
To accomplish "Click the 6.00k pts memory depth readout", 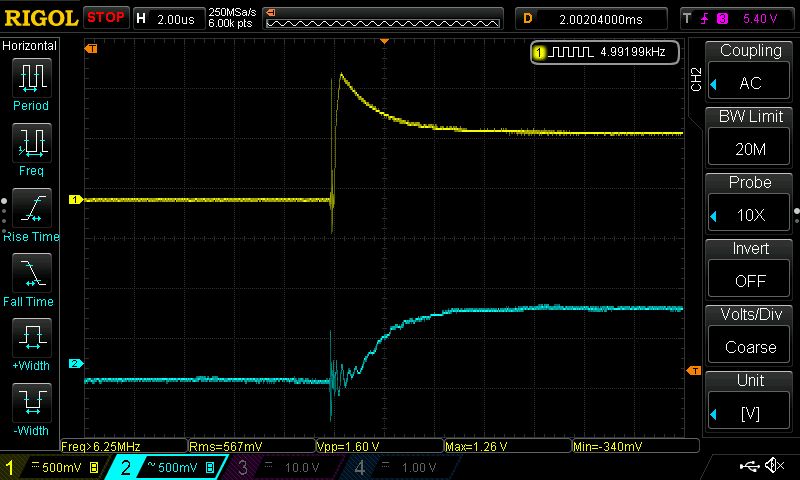I will tap(230, 23).
